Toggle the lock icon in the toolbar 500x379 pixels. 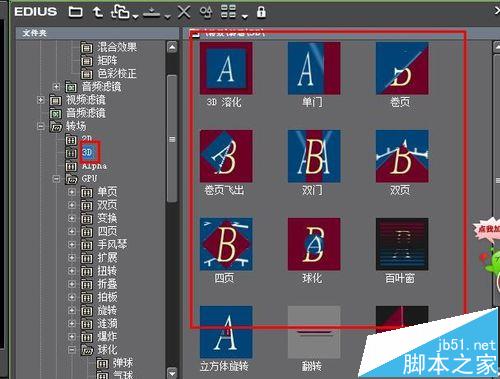coord(261,12)
